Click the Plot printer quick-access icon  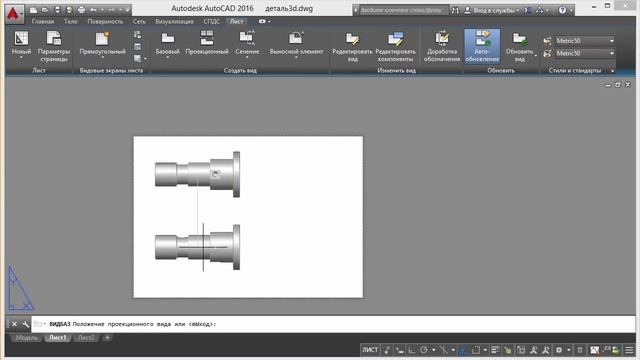(x=82, y=10)
